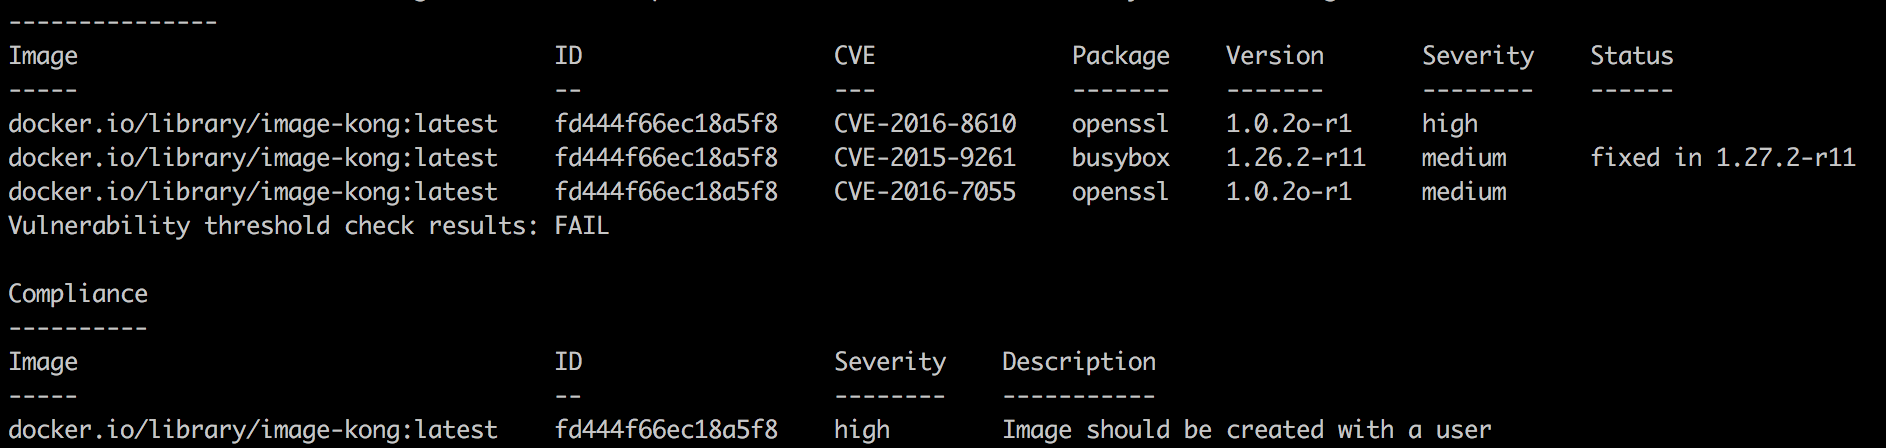
Task: Click the 'high' severity in first vulnerability row
Action: tap(1450, 124)
